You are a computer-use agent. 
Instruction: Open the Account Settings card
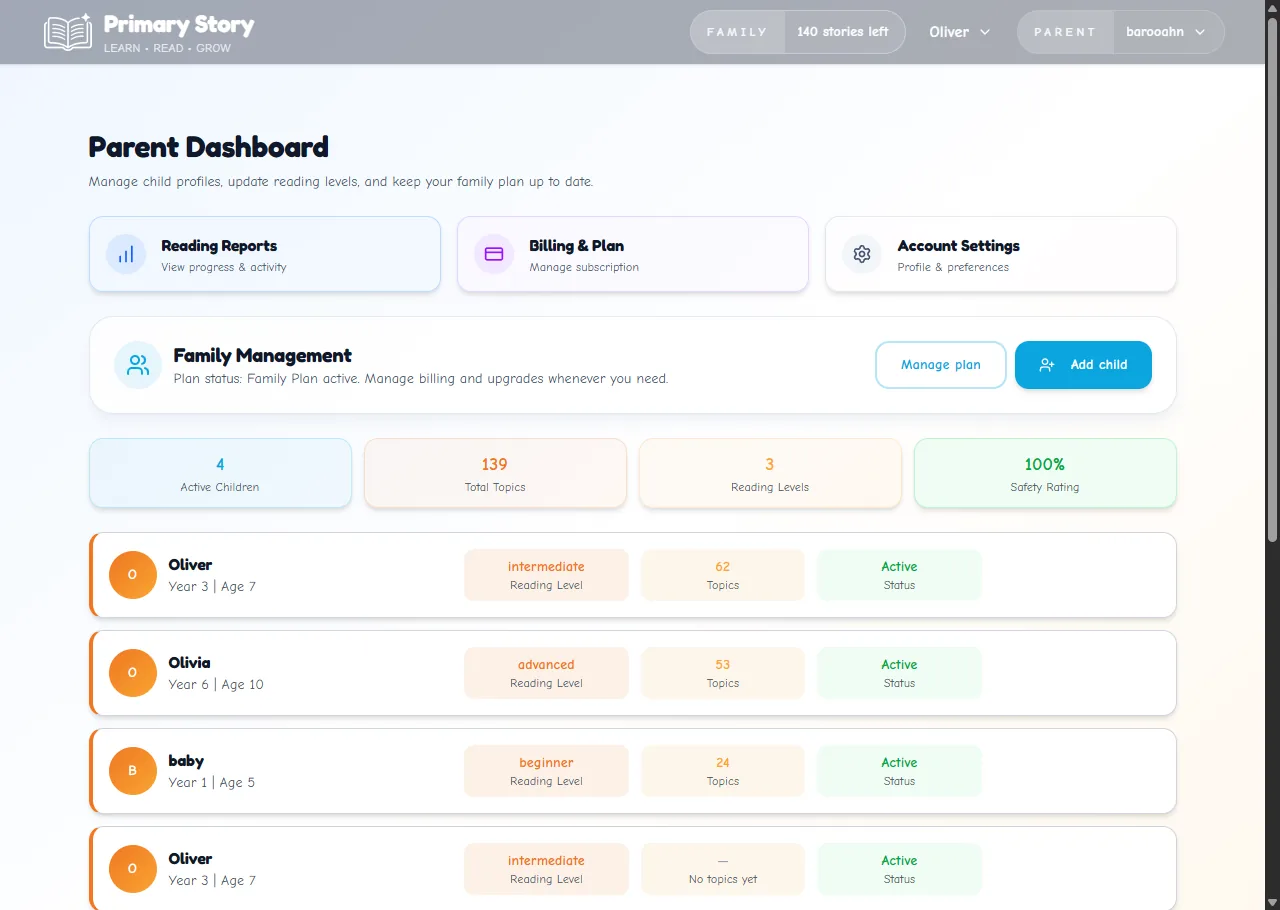[1001, 254]
